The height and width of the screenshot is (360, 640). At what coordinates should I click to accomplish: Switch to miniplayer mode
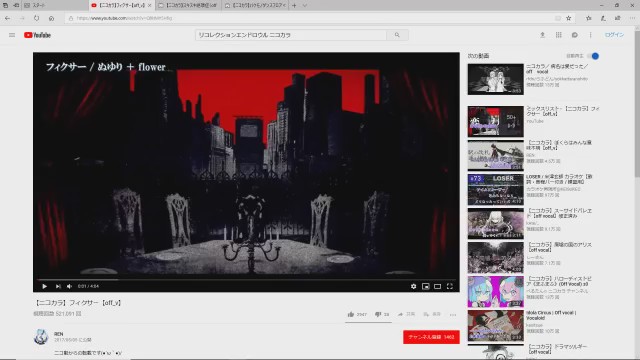pyautogui.click(x=426, y=287)
